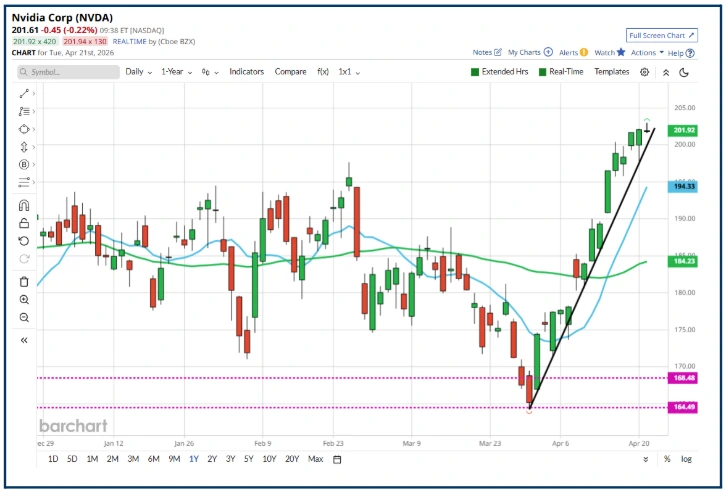
Task: Expand more options double-down chevron
Action: pyautogui.click(x=645, y=459)
